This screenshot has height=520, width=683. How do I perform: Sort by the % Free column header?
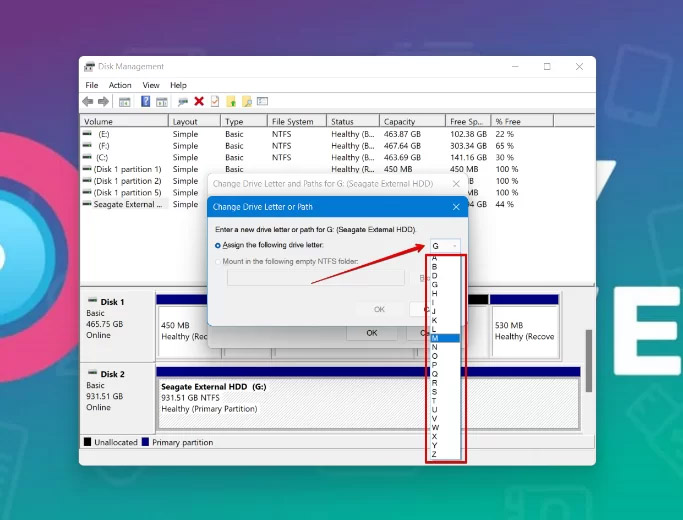point(522,122)
